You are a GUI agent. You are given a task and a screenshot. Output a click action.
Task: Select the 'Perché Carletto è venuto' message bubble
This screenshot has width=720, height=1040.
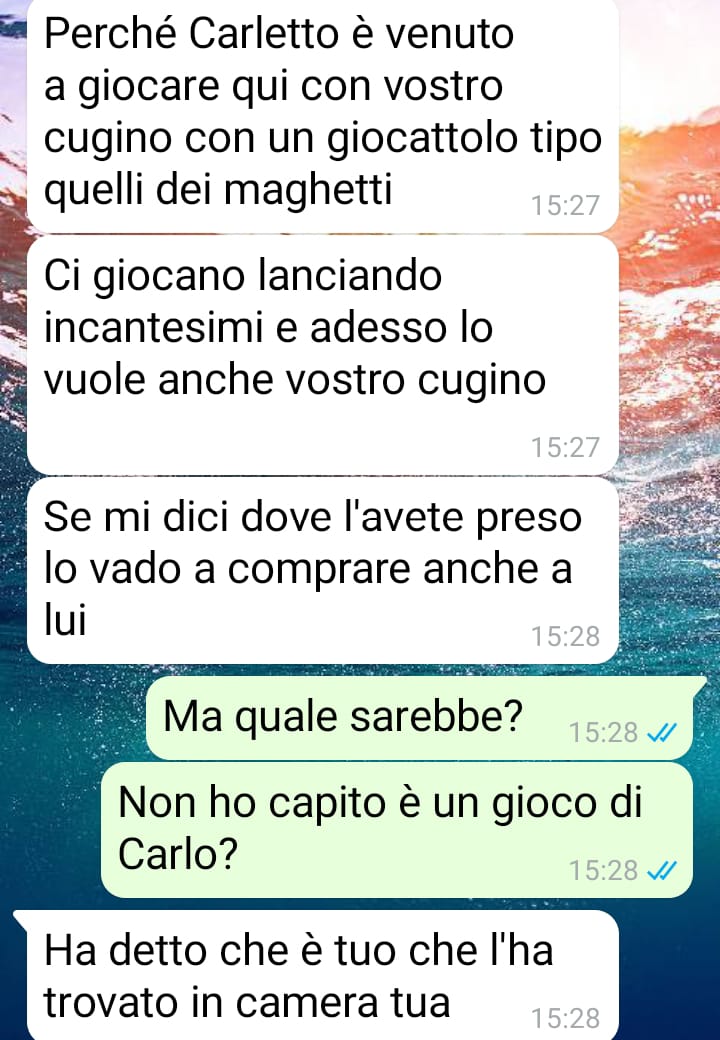coord(323,115)
